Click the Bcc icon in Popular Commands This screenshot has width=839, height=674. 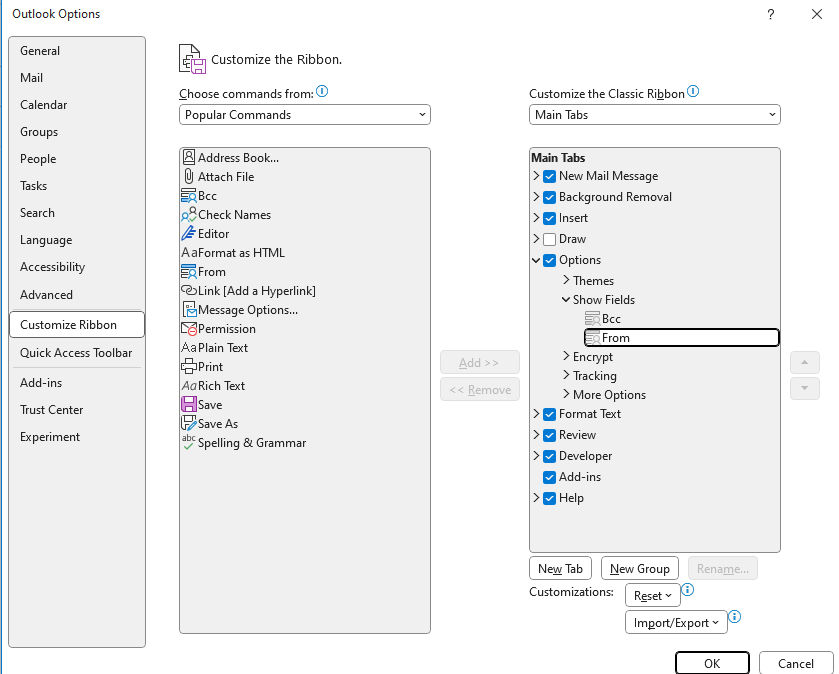click(x=188, y=196)
